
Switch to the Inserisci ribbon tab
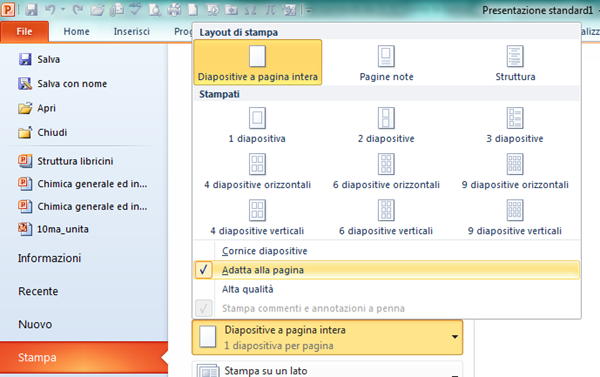click(x=131, y=31)
